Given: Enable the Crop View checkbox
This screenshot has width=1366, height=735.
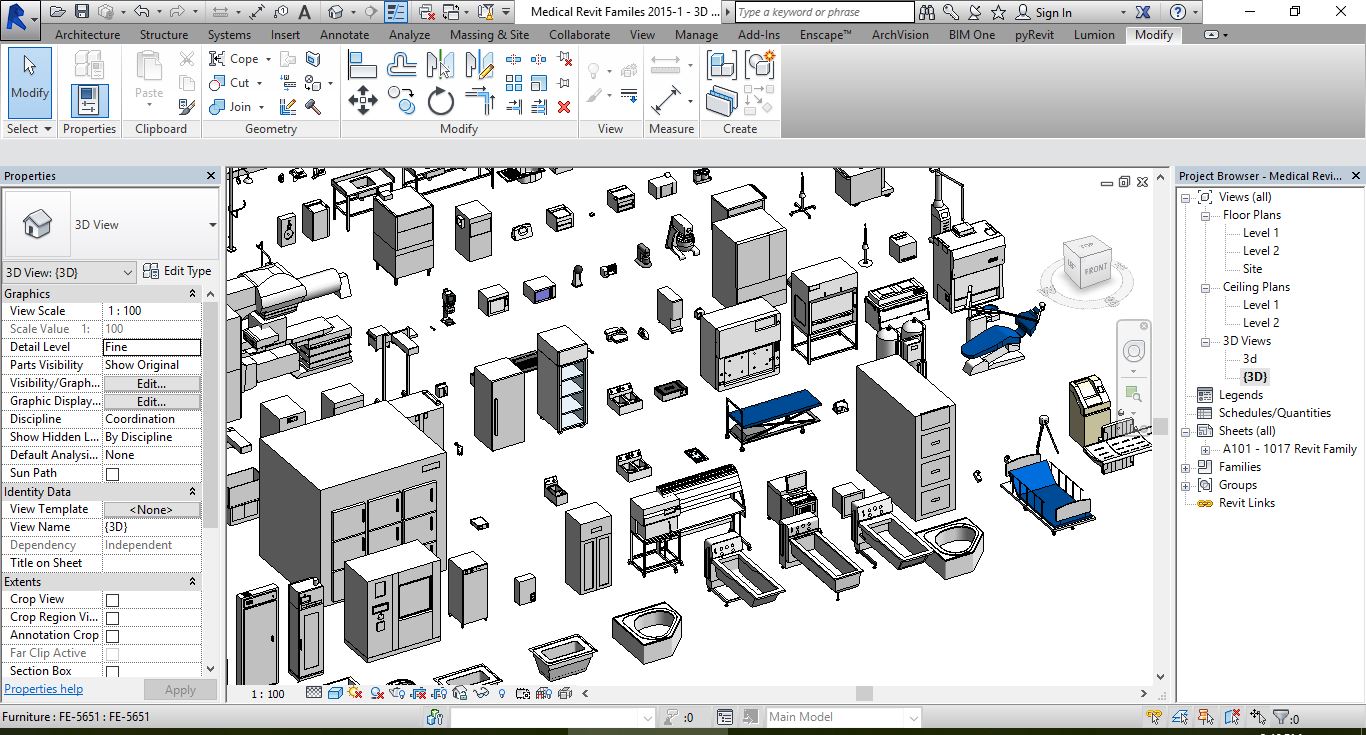Looking at the screenshot, I should point(112,600).
